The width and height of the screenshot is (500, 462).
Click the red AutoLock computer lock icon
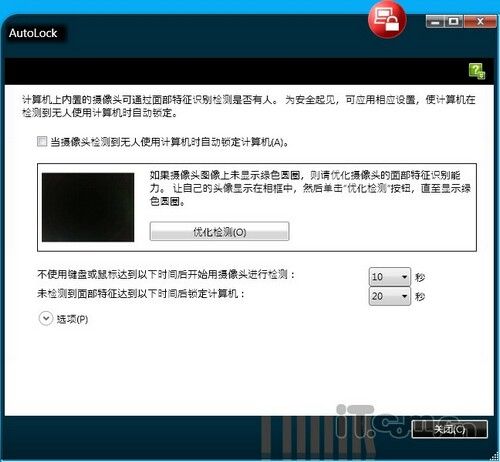387,20
